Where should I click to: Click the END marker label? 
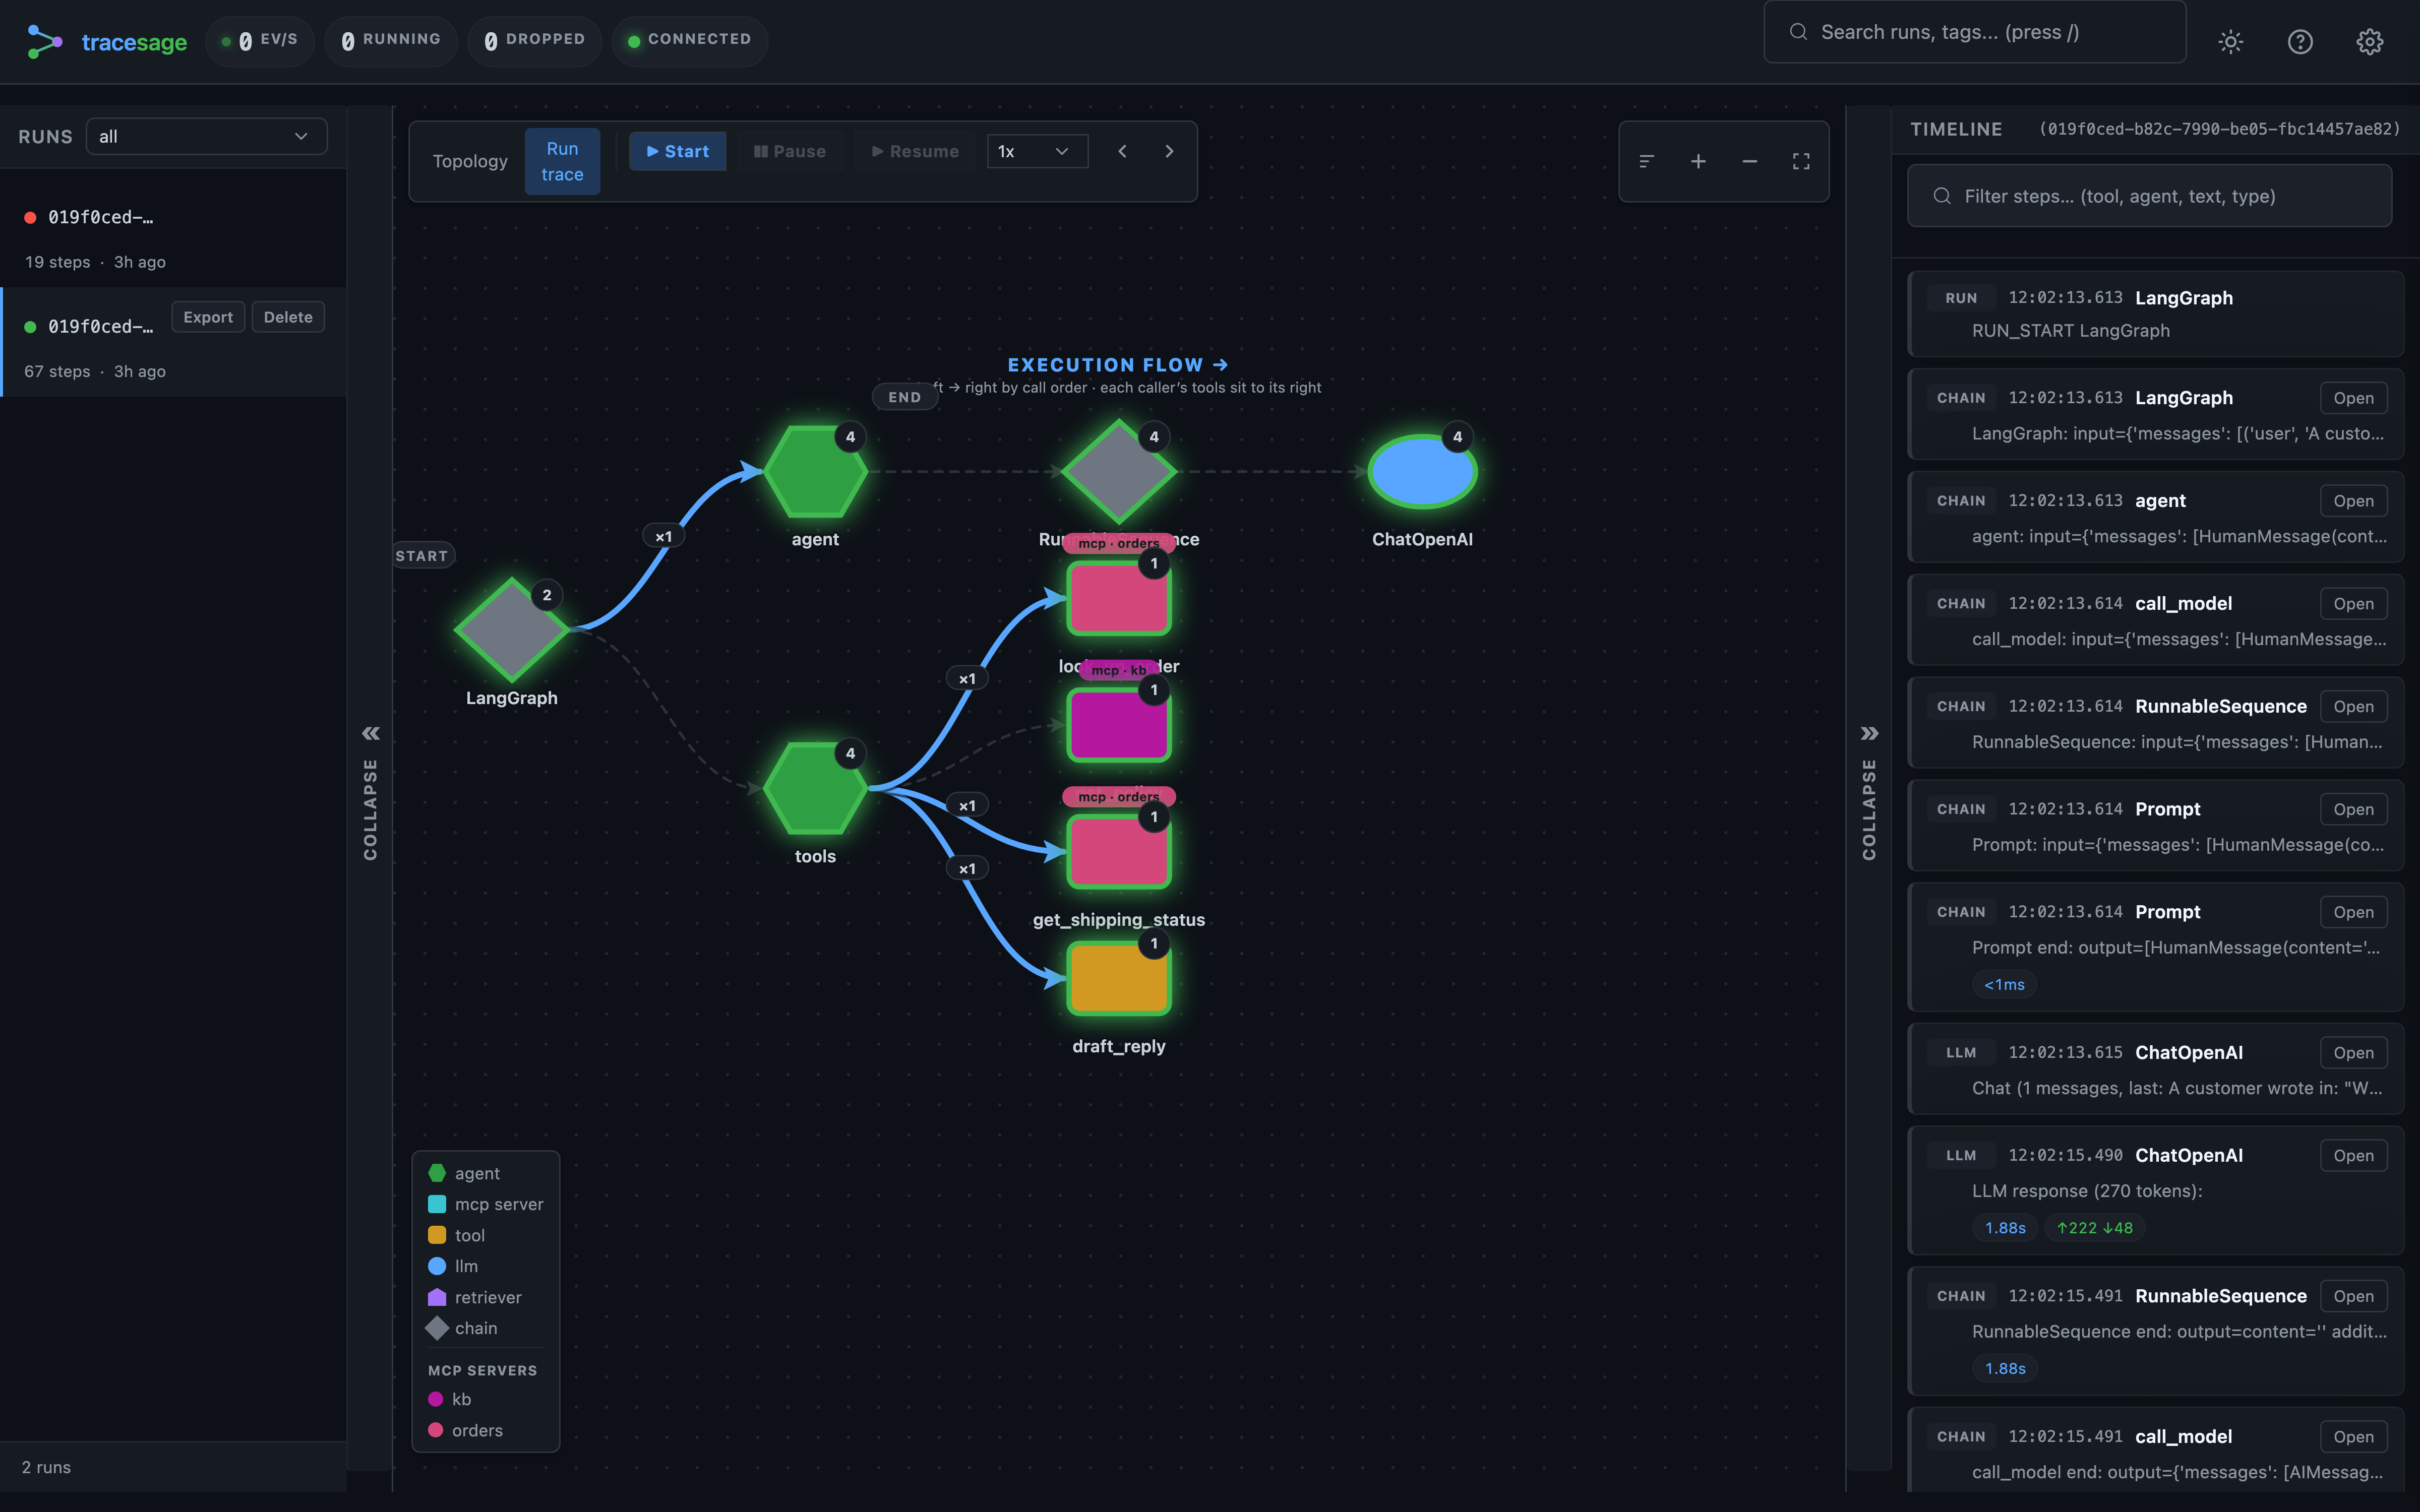click(x=905, y=397)
